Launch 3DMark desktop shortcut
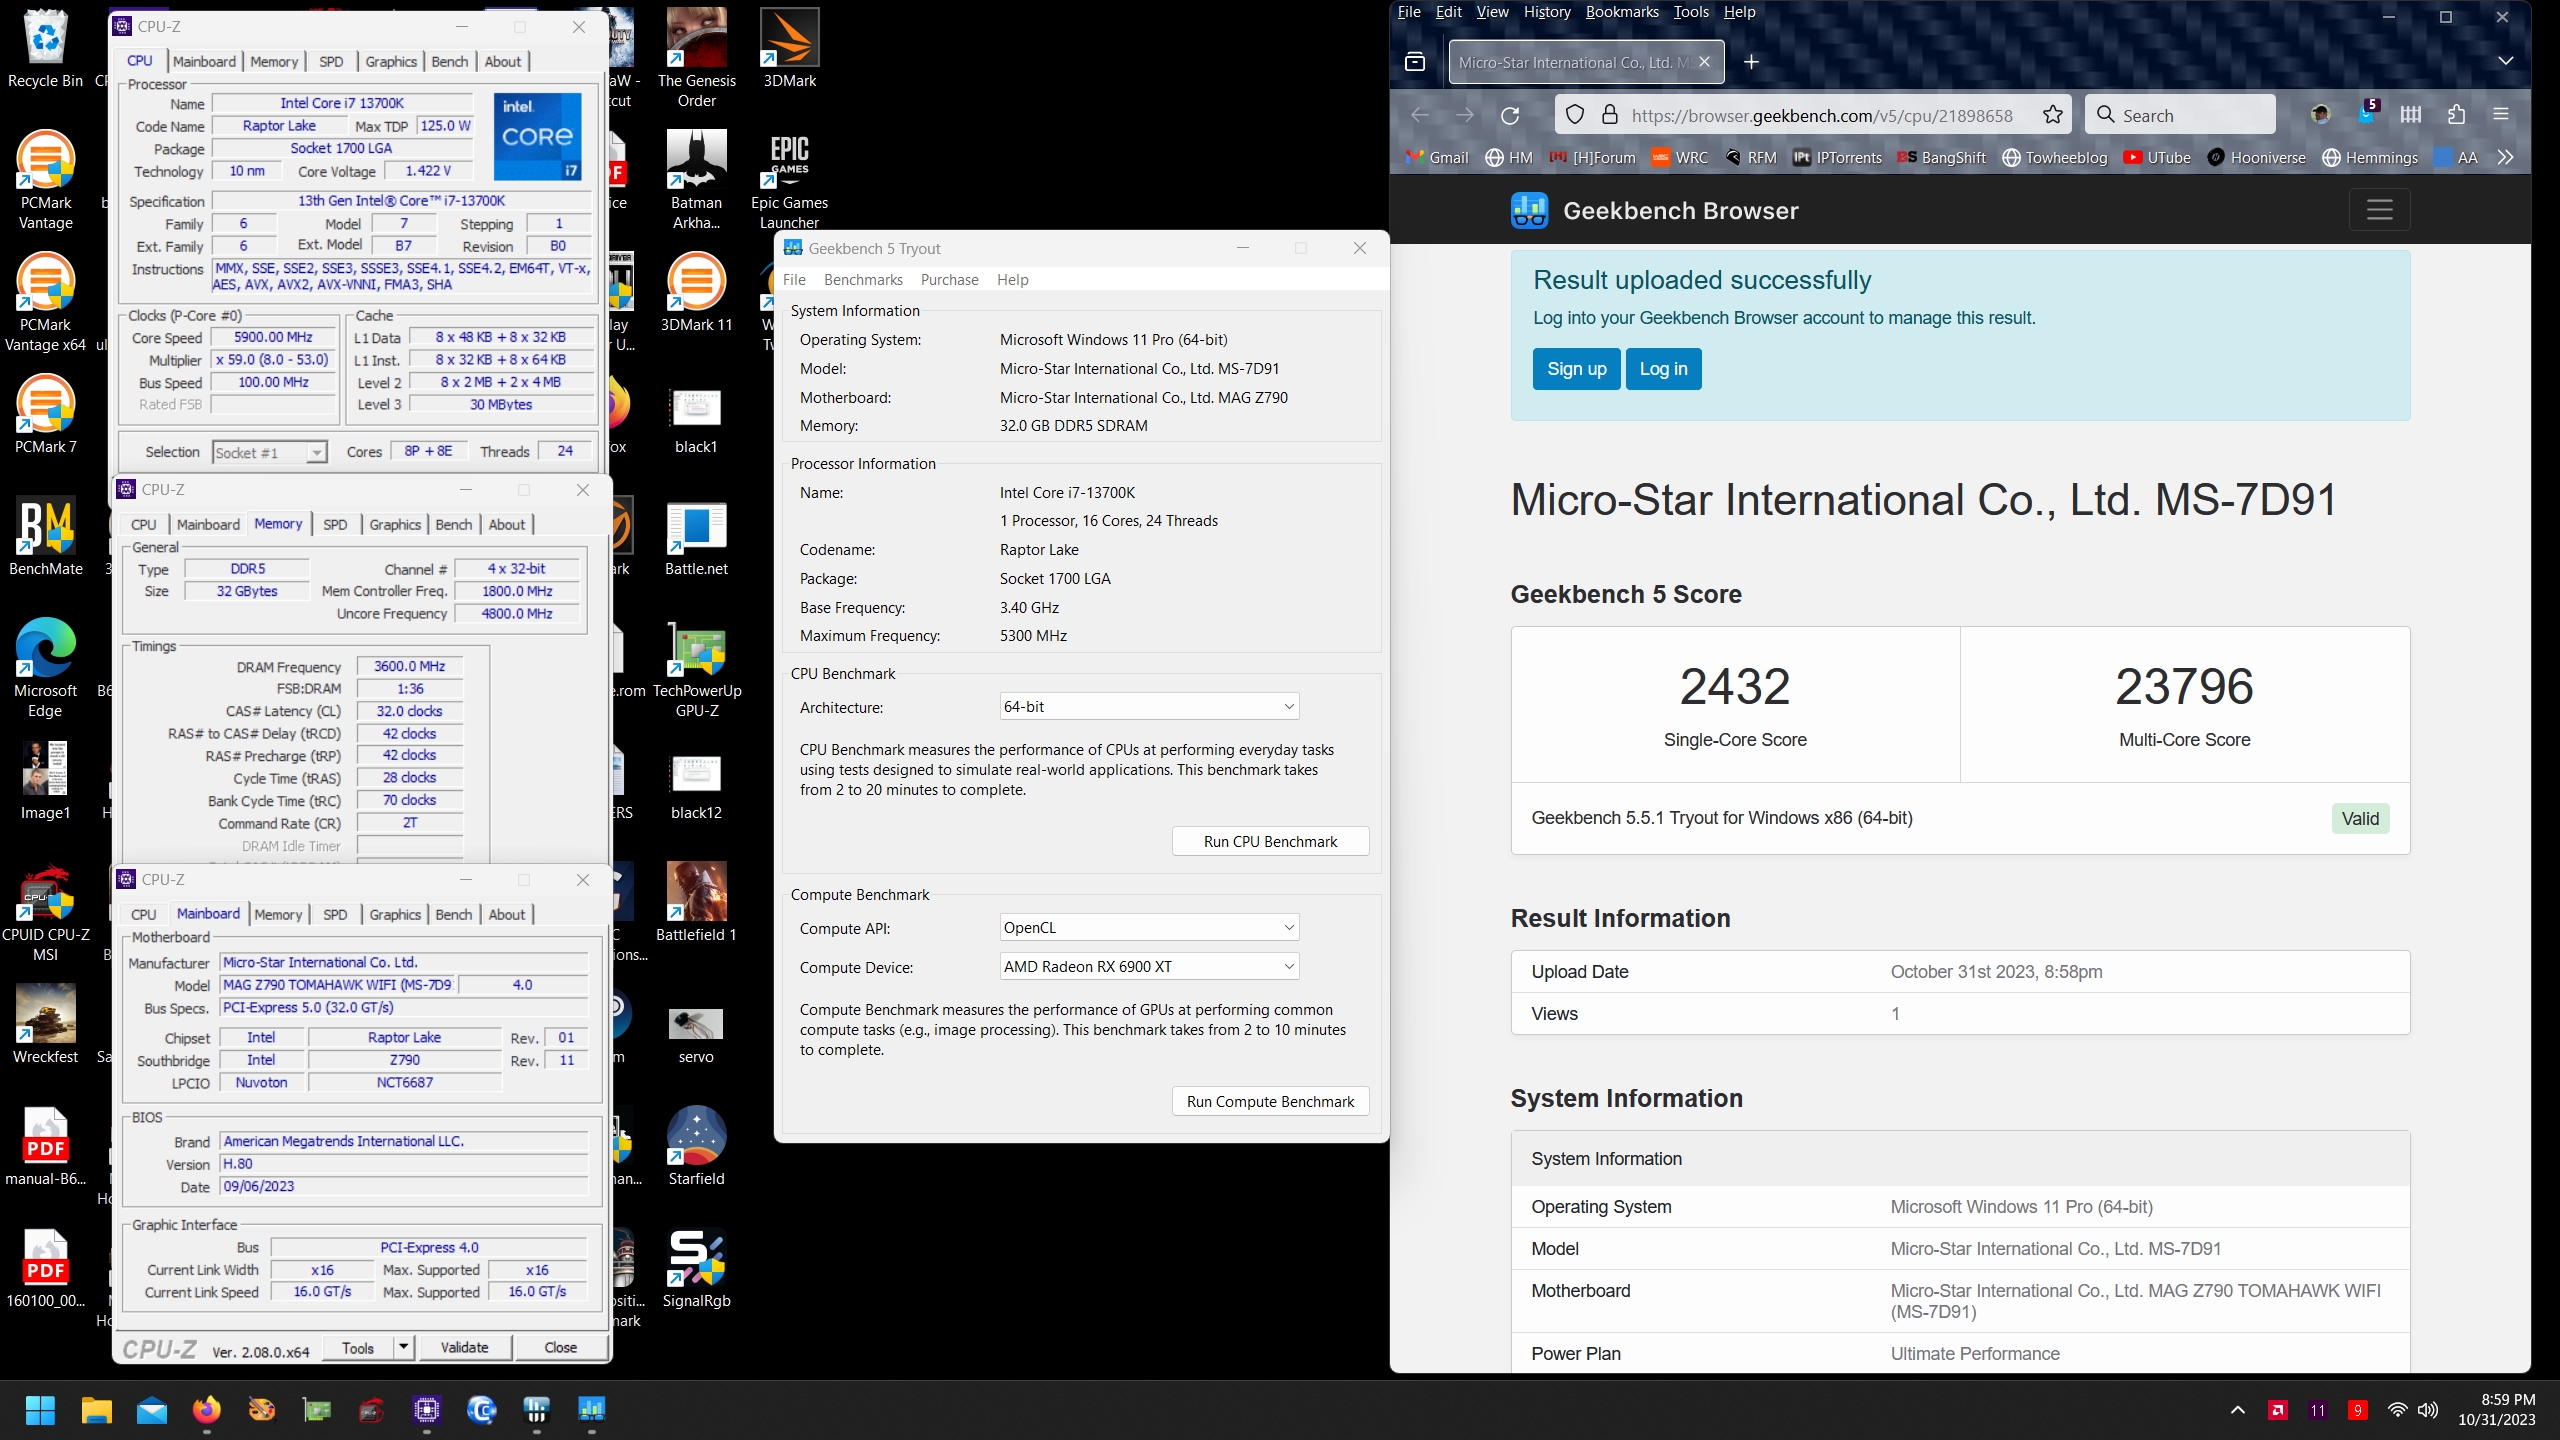This screenshot has height=1440, width=2560. click(789, 48)
